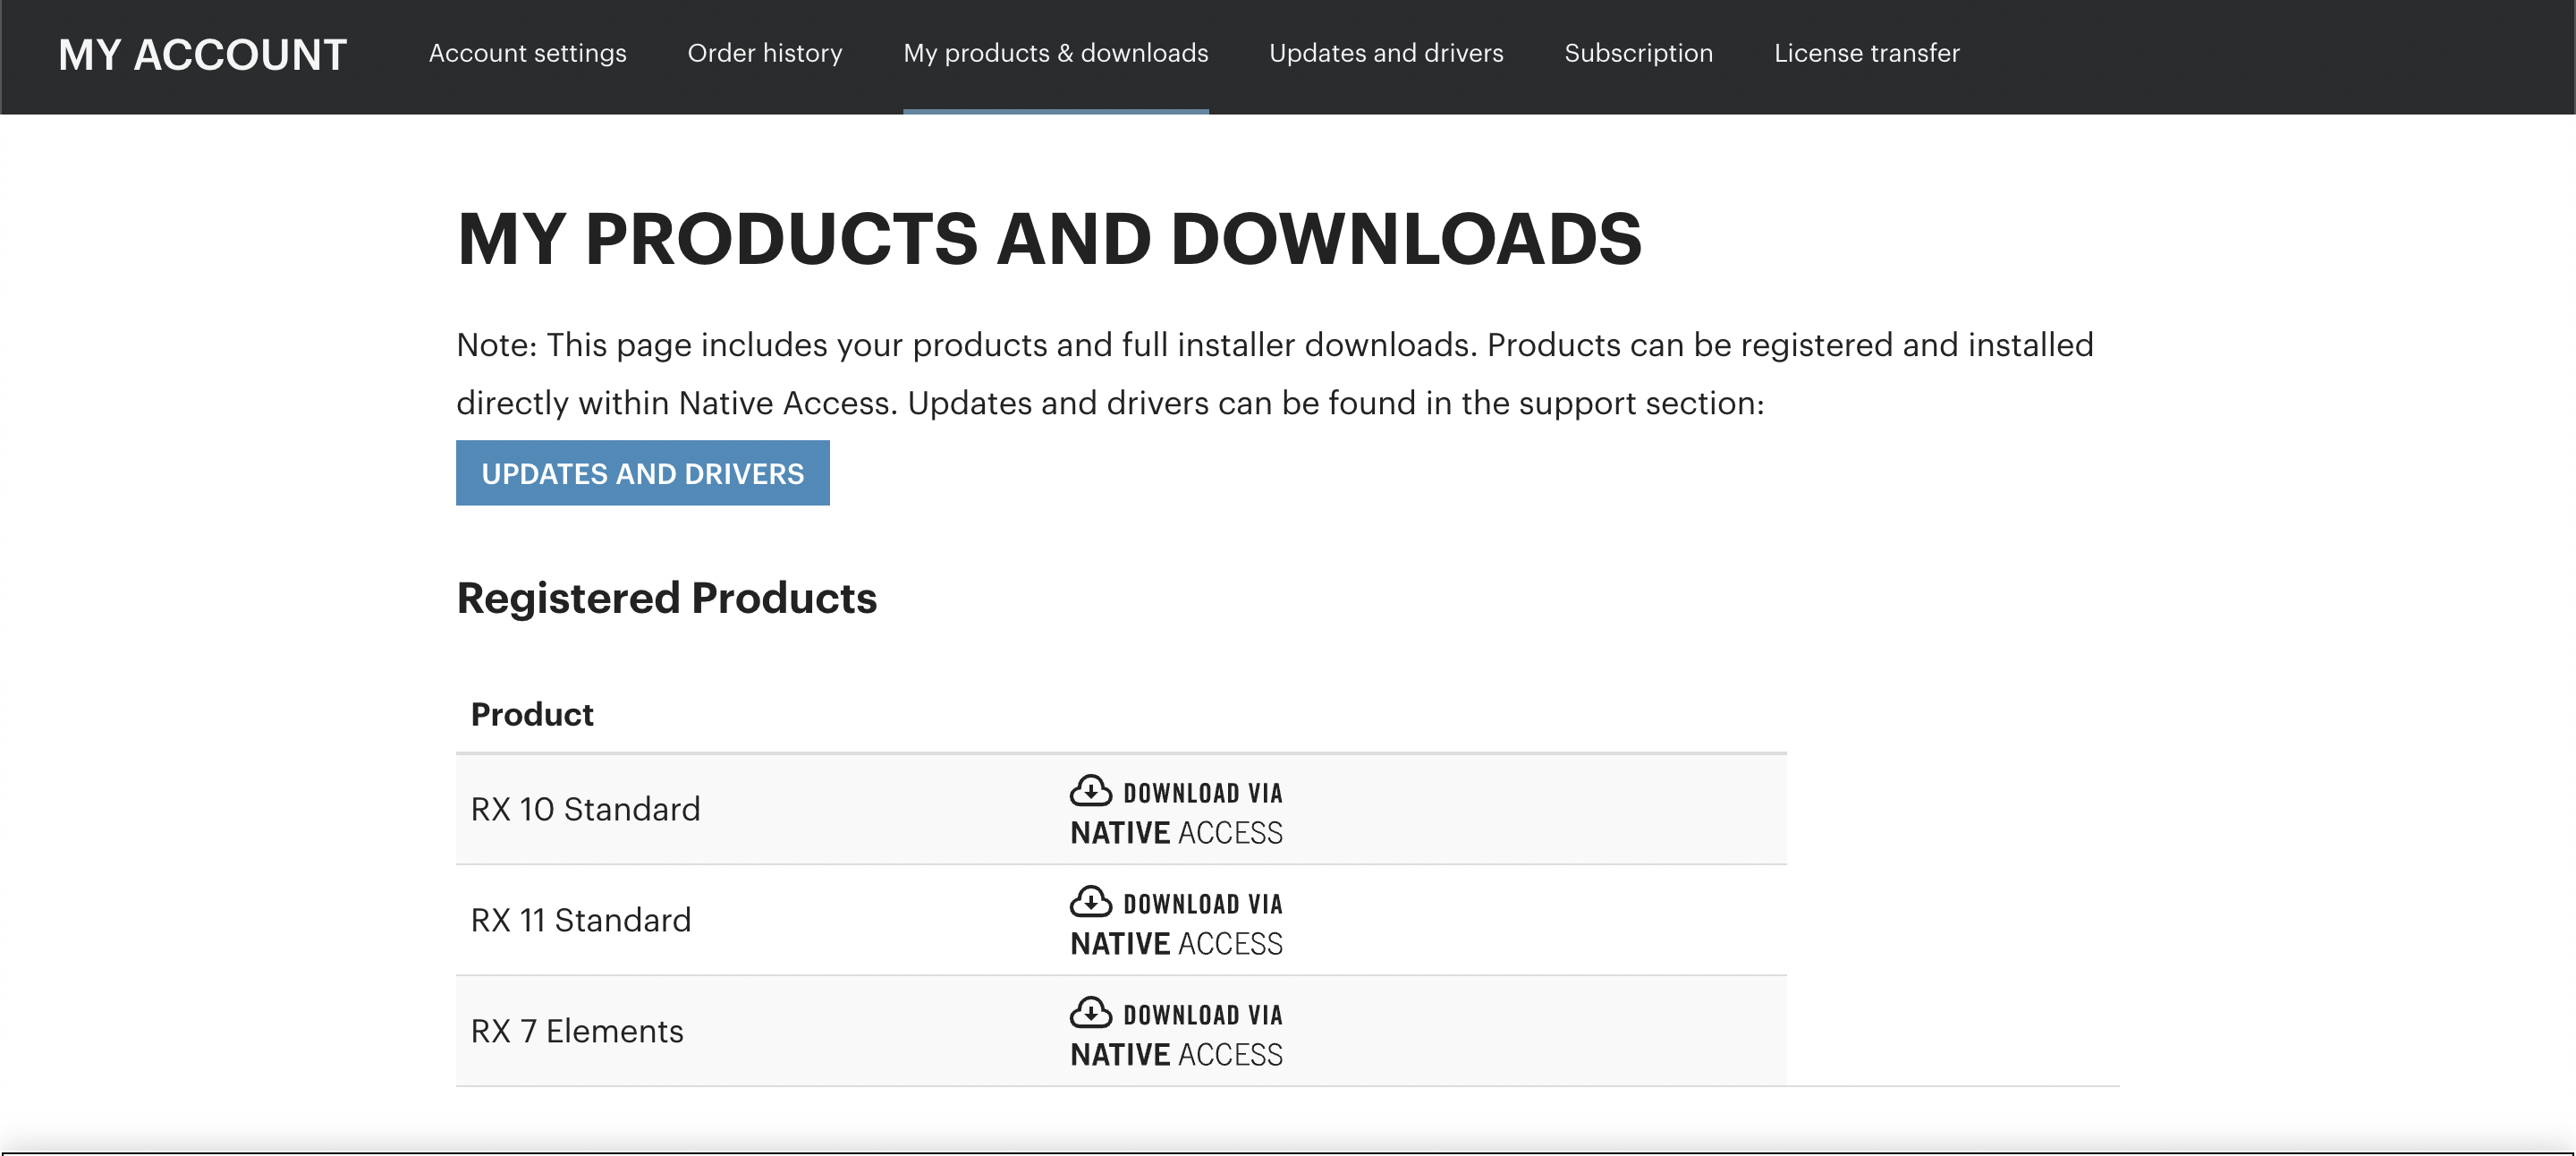
Task: Click the RX 11 Standard download cloud icon
Action: pos(1090,902)
